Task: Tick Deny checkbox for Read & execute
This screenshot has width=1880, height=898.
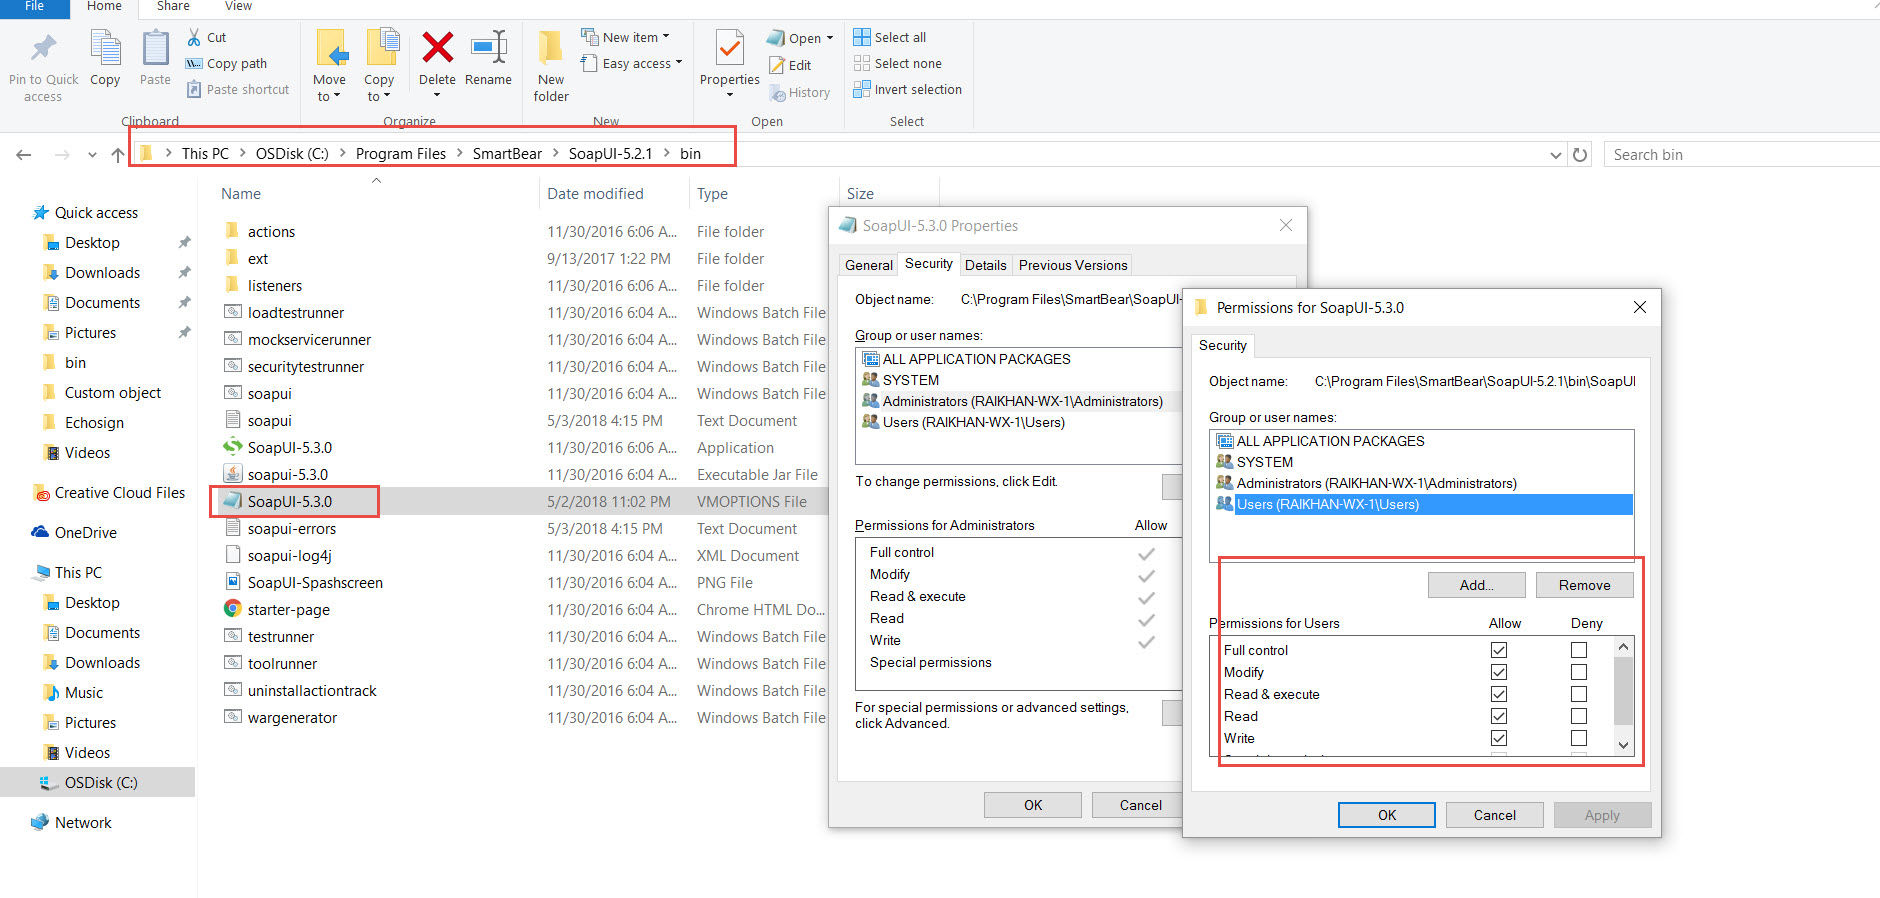Action: 1579,694
